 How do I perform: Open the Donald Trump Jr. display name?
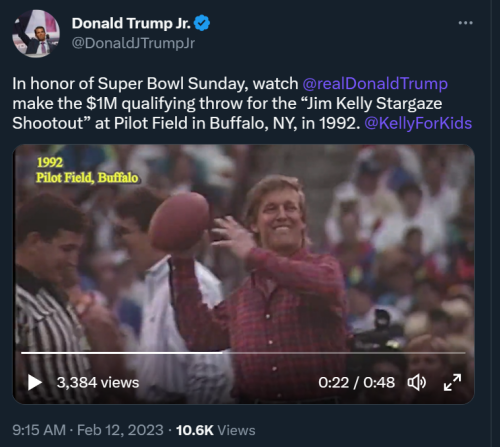[131, 23]
